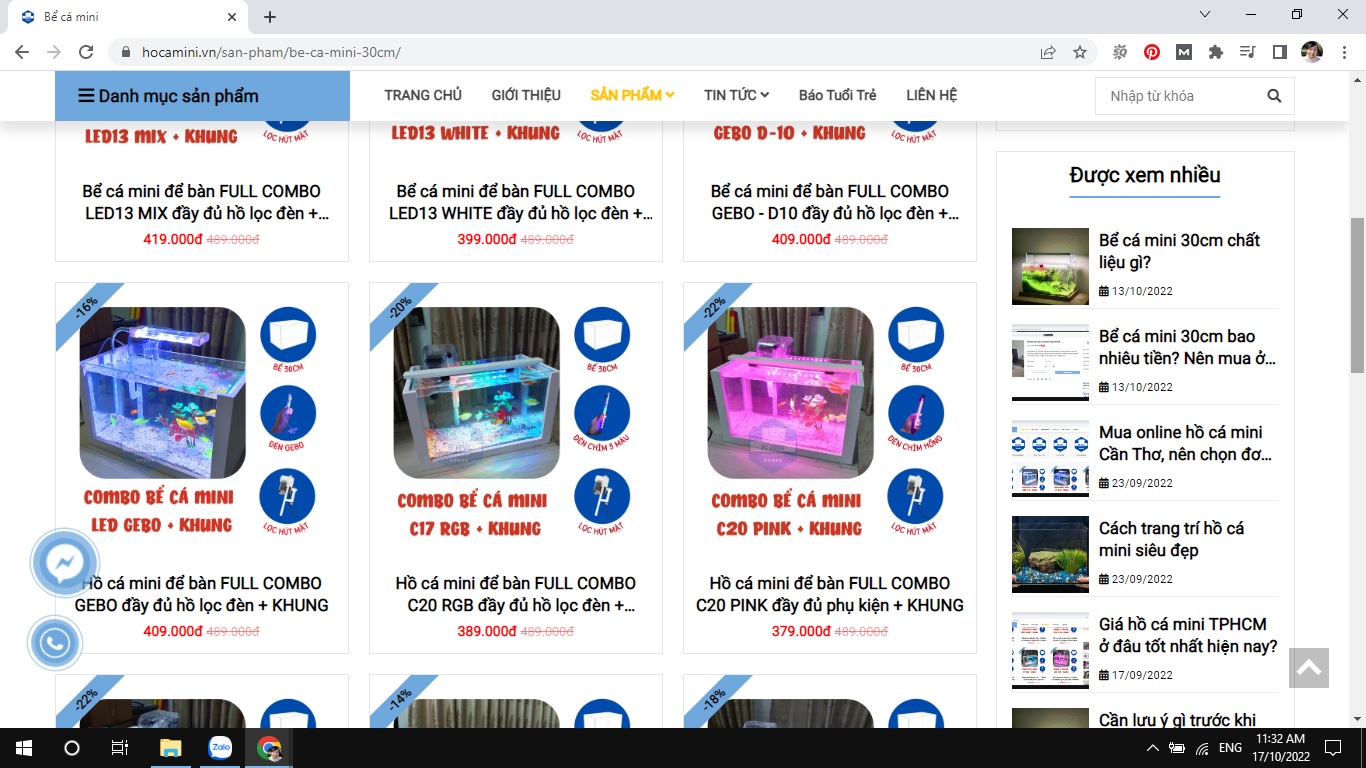Click the 379.000đ price text
This screenshot has width=1366, height=768.
pos(800,631)
